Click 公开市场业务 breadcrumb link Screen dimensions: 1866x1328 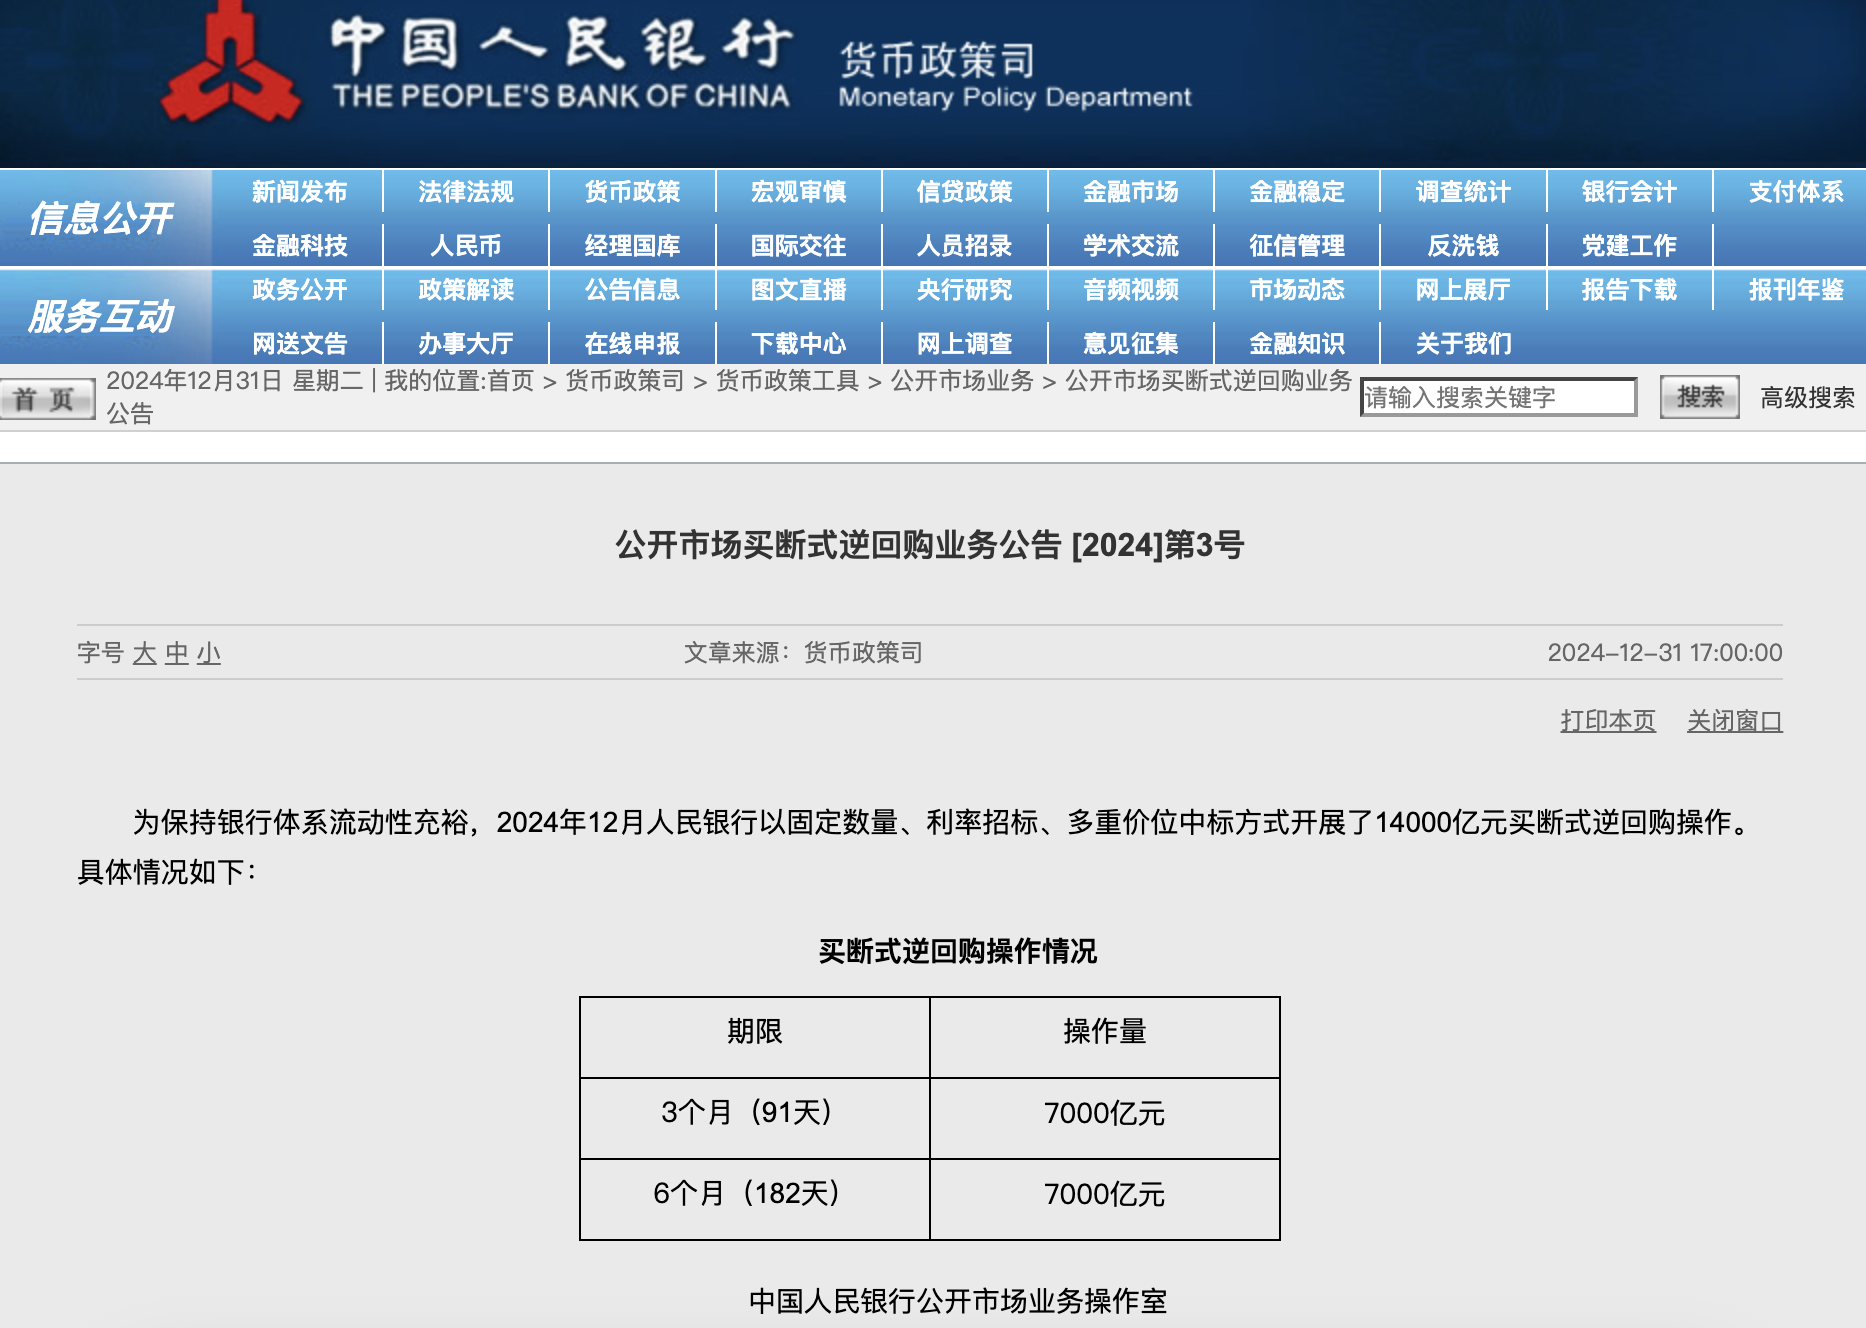(x=961, y=381)
